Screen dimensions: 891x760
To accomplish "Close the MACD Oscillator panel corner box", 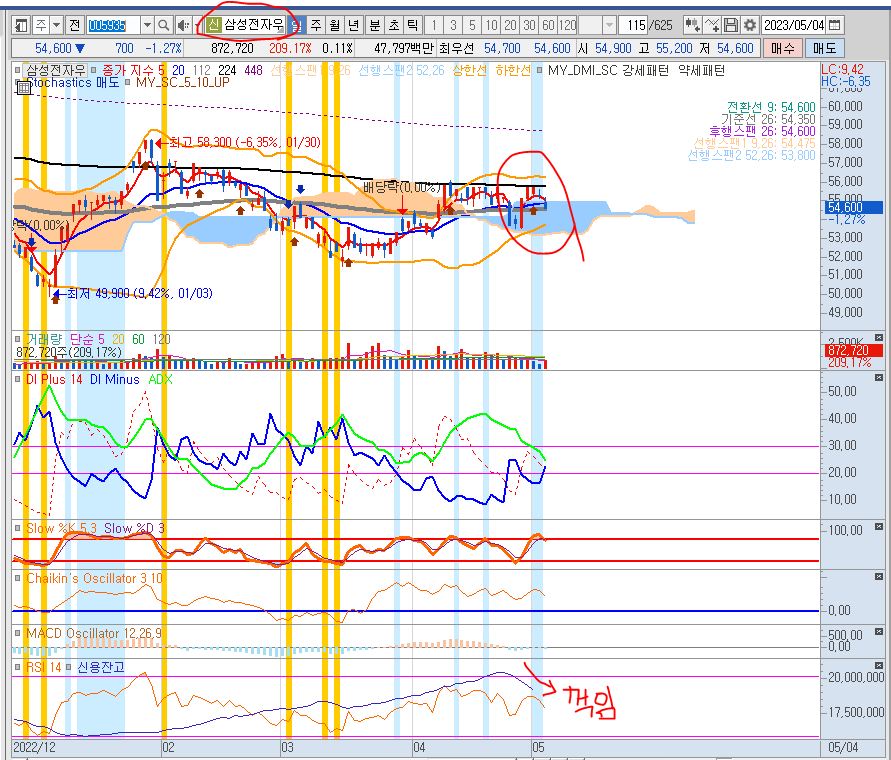I will 878,632.
